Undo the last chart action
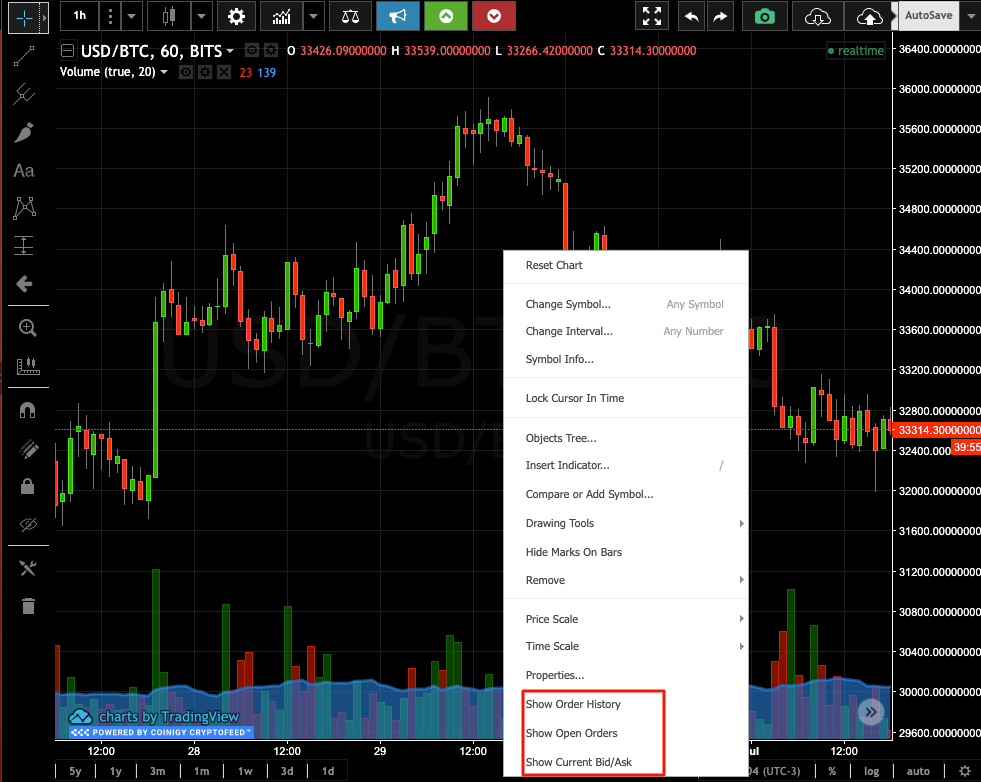Screen dimensions: 981x782 pyautogui.click(x=691, y=16)
